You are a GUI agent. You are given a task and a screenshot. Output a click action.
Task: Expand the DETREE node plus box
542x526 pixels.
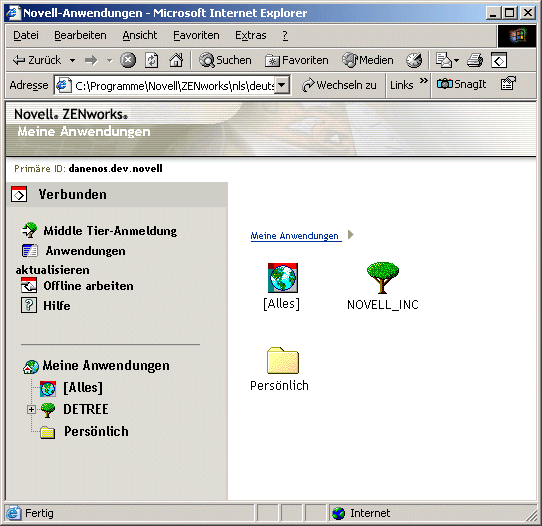[x=31, y=410]
